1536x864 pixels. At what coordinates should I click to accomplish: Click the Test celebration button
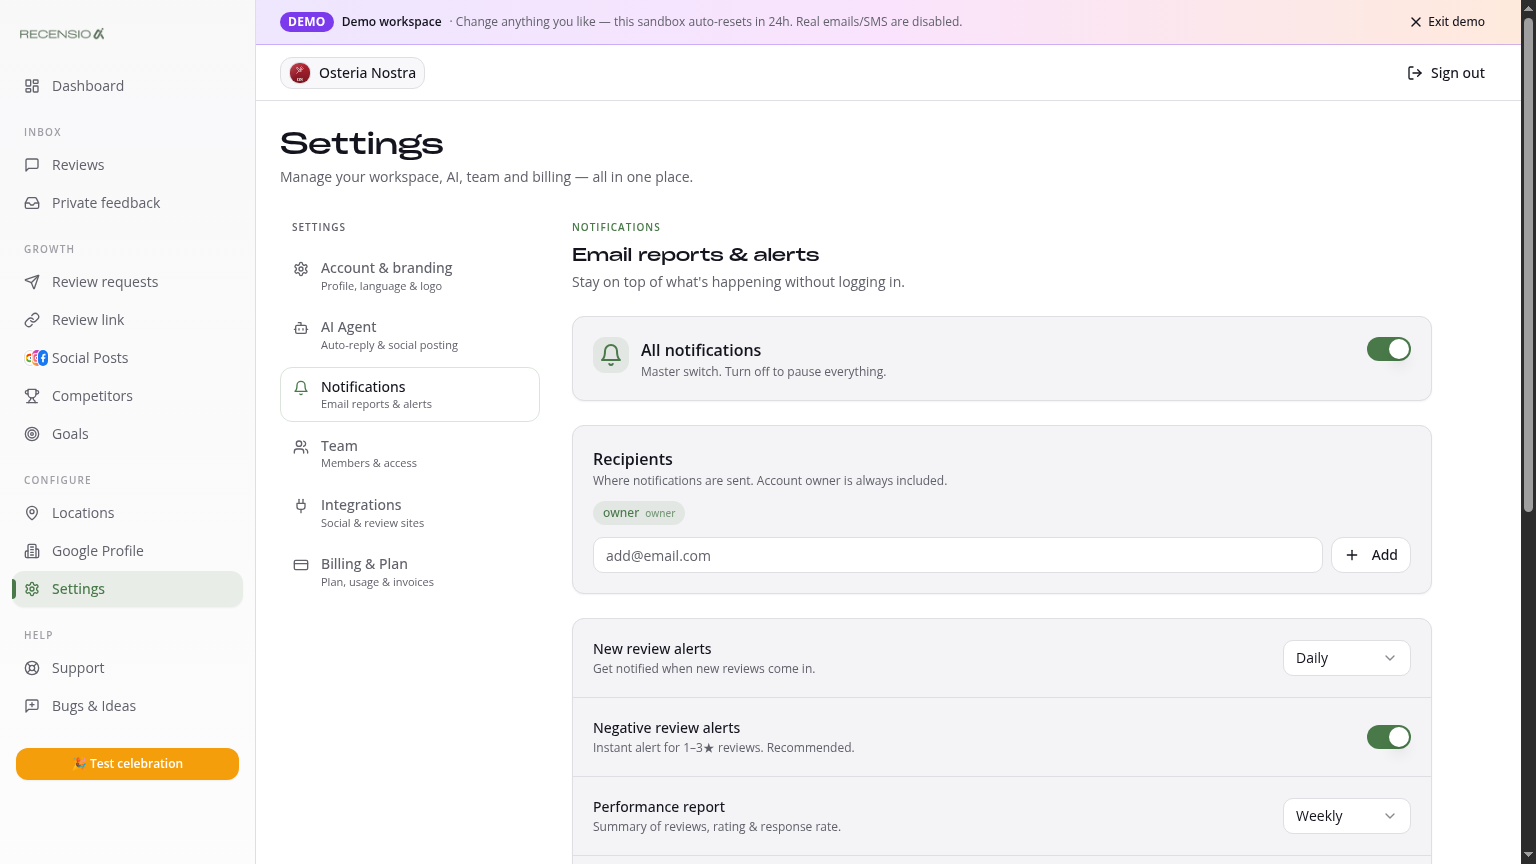pos(127,764)
